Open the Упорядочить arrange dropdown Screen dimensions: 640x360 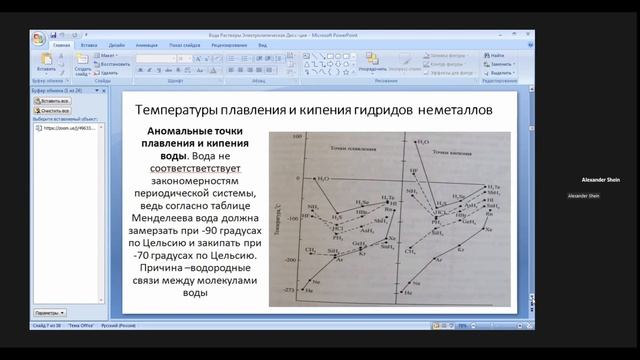[372, 62]
